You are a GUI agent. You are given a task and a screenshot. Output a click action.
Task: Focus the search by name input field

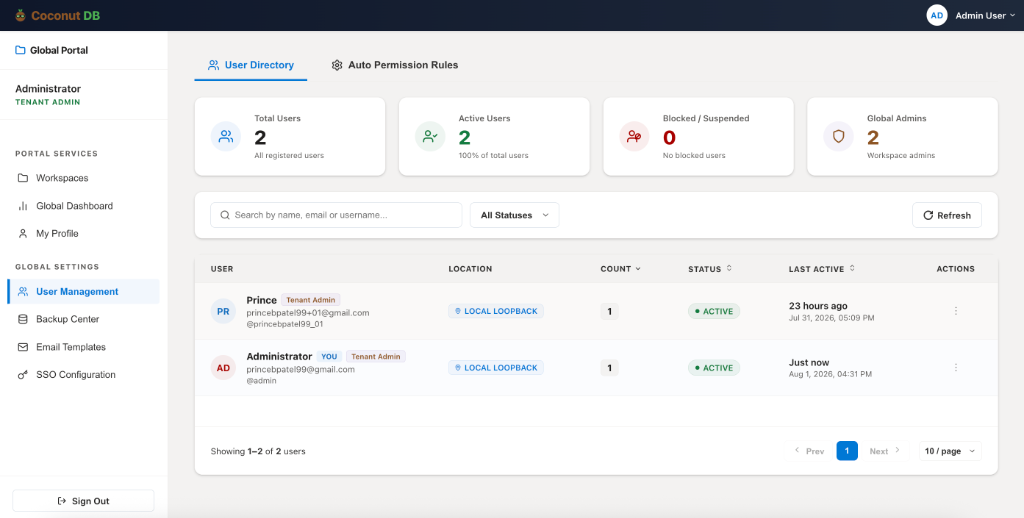336,215
